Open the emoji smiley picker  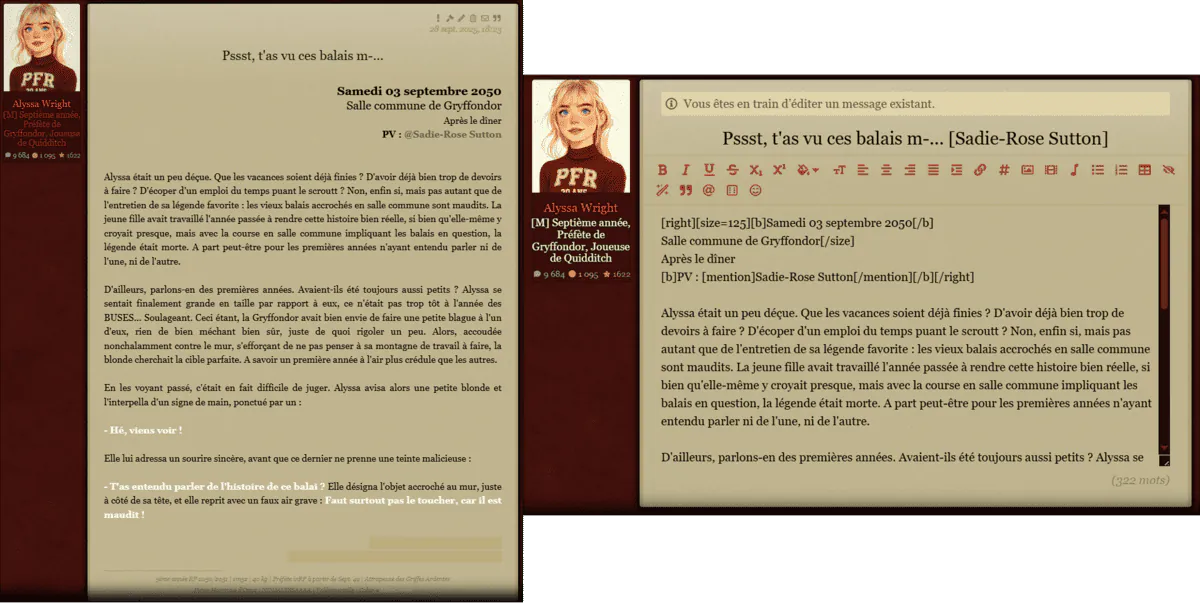(755, 190)
